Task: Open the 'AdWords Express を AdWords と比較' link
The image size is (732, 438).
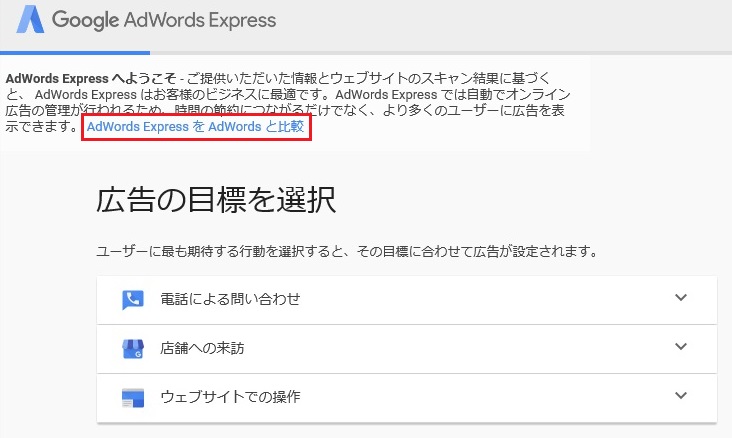Action: [x=195, y=127]
